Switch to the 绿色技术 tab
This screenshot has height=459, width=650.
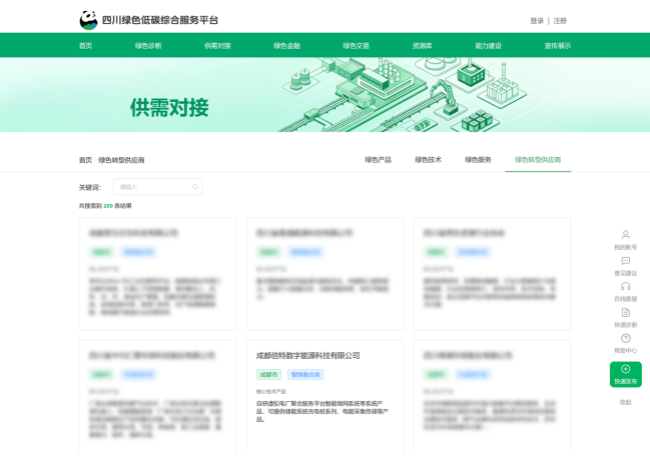point(428,160)
